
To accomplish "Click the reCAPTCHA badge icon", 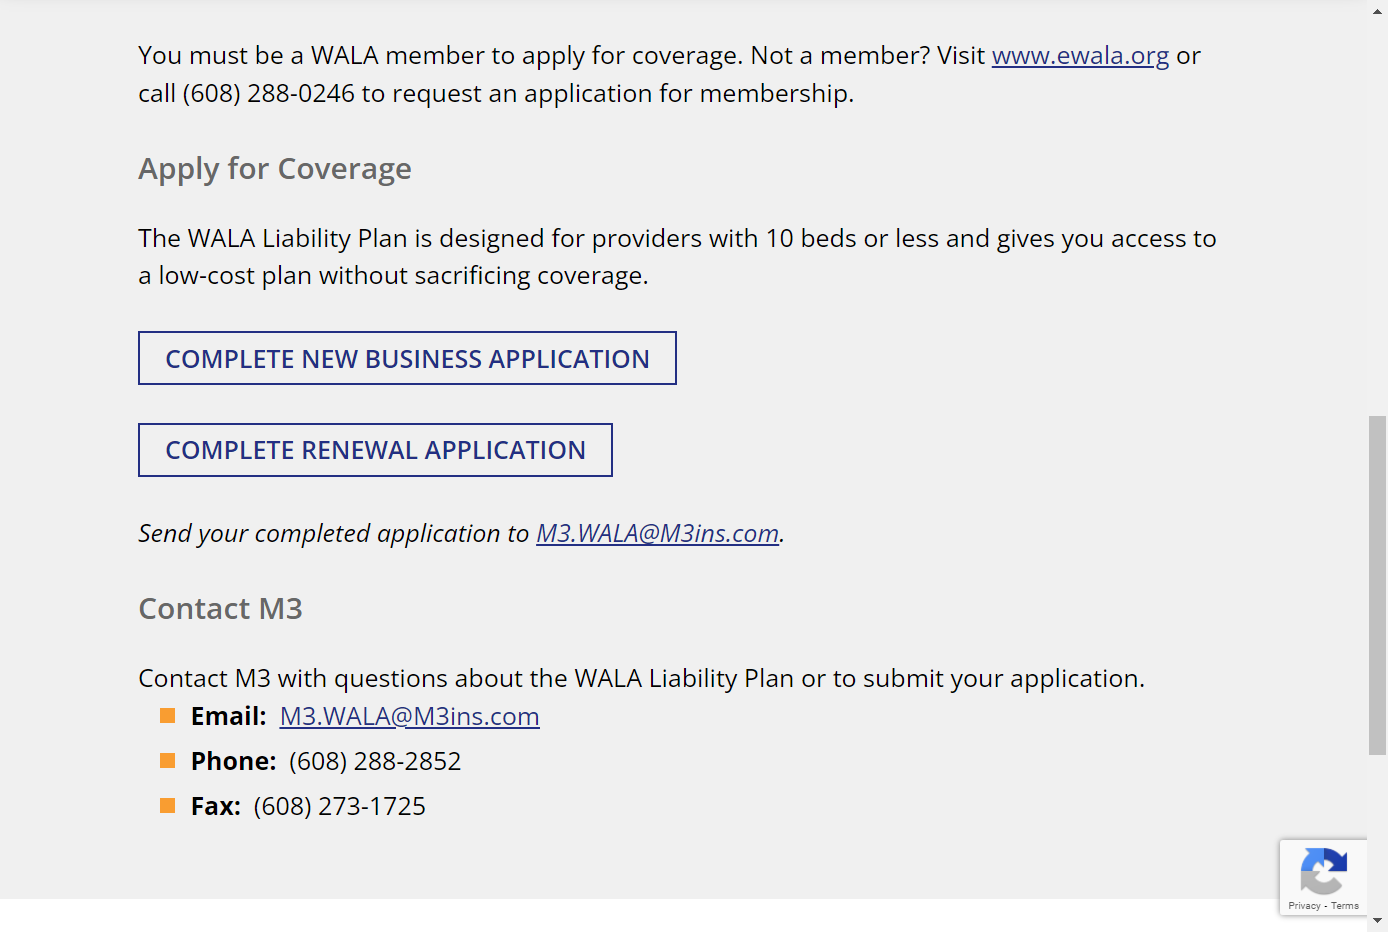I will [x=1323, y=870].
